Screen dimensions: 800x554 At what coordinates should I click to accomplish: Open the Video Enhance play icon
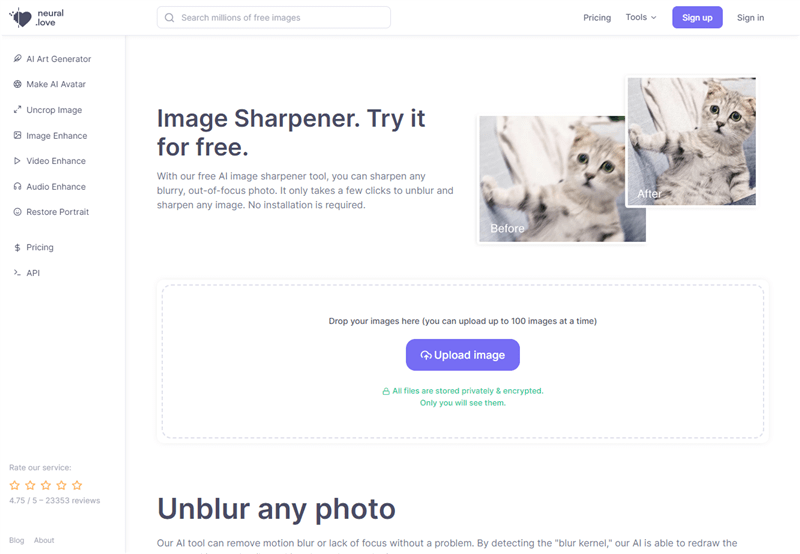(x=17, y=161)
